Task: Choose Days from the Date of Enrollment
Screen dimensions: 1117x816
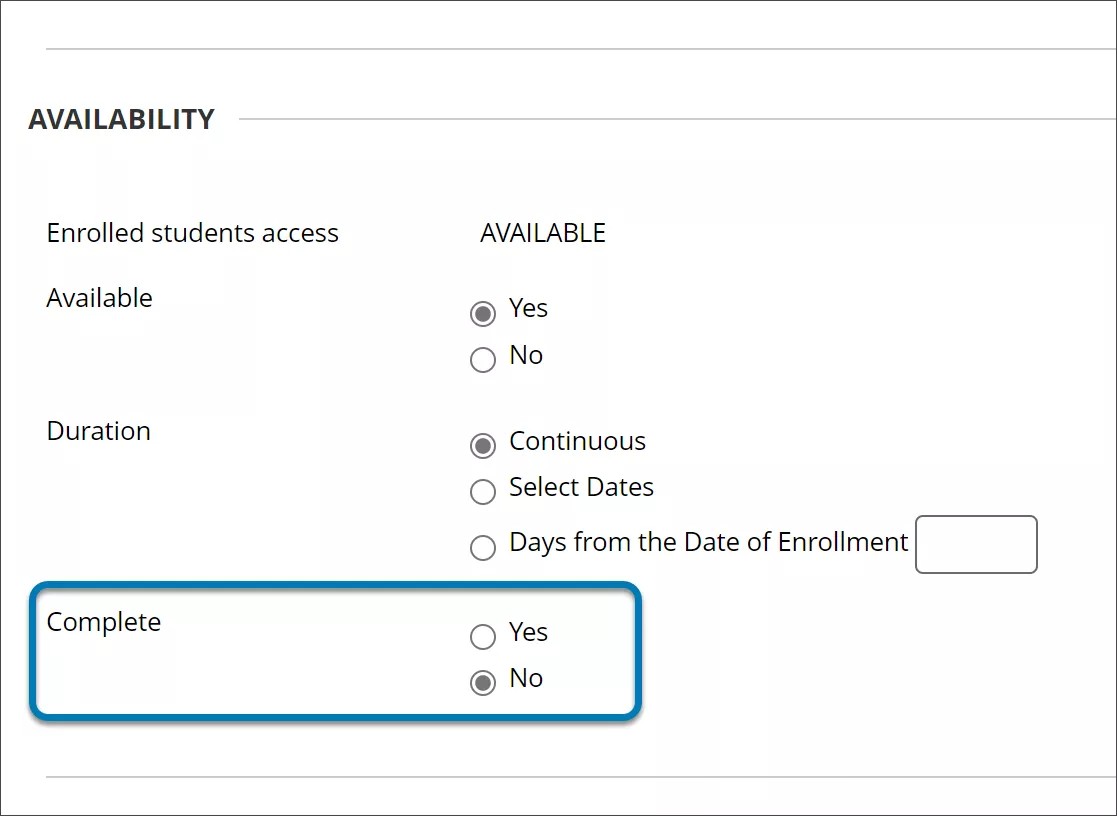Action: point(483,547)
